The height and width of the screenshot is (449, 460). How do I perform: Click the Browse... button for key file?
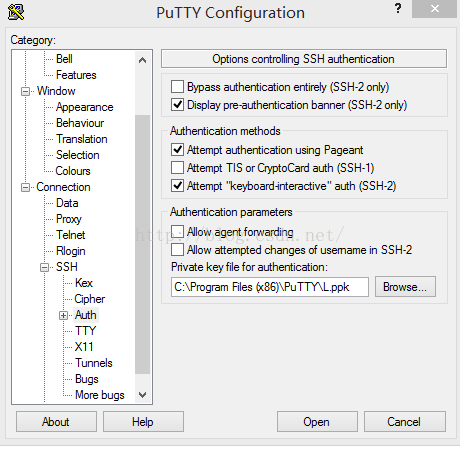tap(405, 287)
